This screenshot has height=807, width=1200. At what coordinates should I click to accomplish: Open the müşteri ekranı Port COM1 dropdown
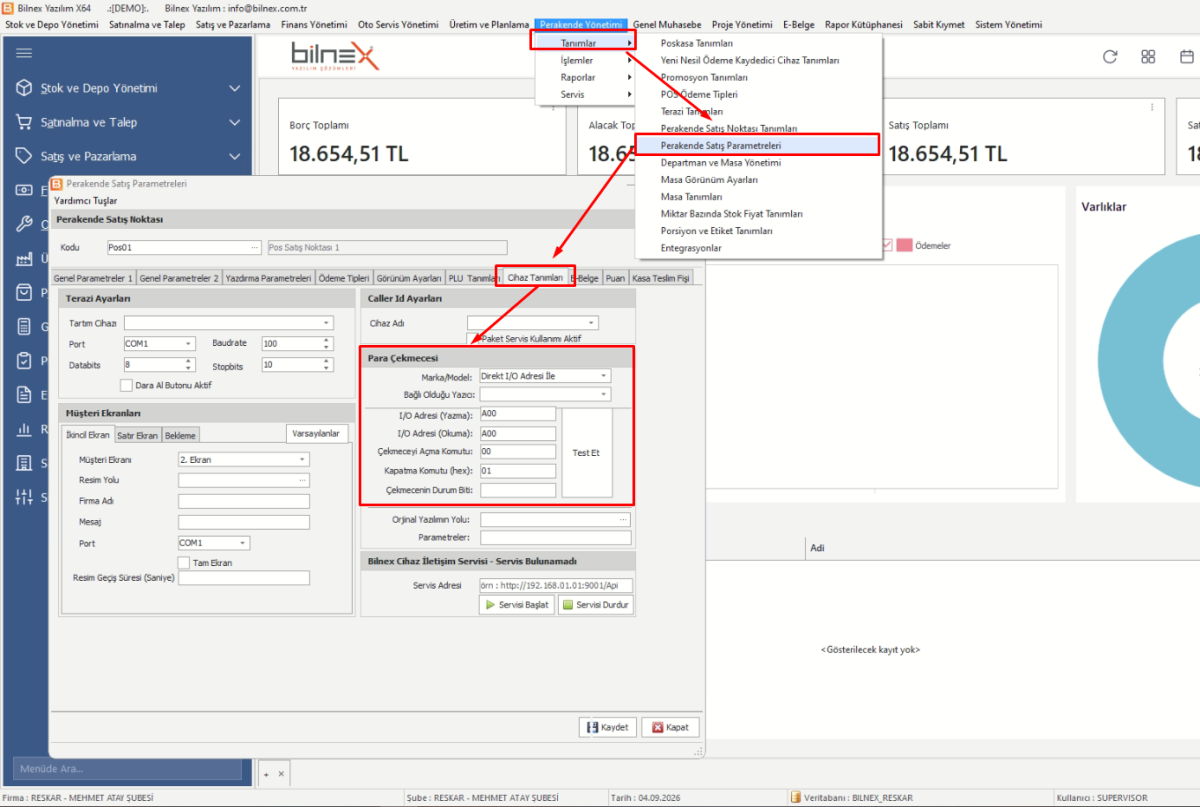point(242,543)
